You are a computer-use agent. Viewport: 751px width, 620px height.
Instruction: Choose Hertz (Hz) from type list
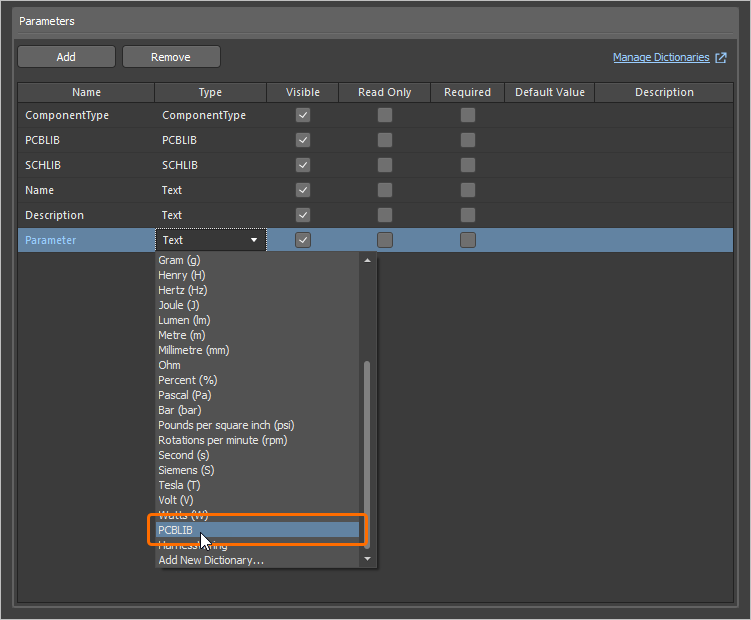click(x=258, y=290)
